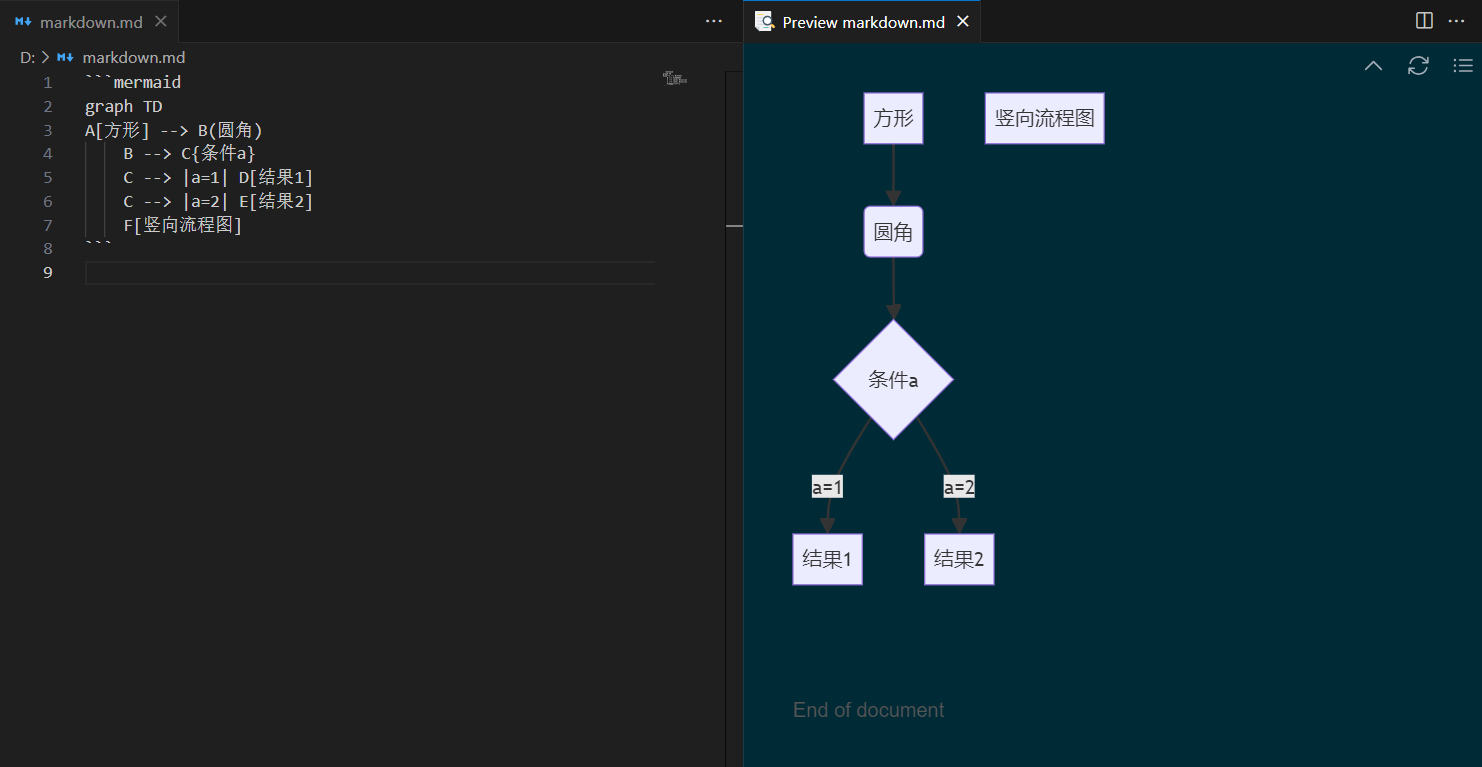This screenshot has height=767, width=1482.
Task: Close the Preview markdown.md tab
Action: pos(963,22)
